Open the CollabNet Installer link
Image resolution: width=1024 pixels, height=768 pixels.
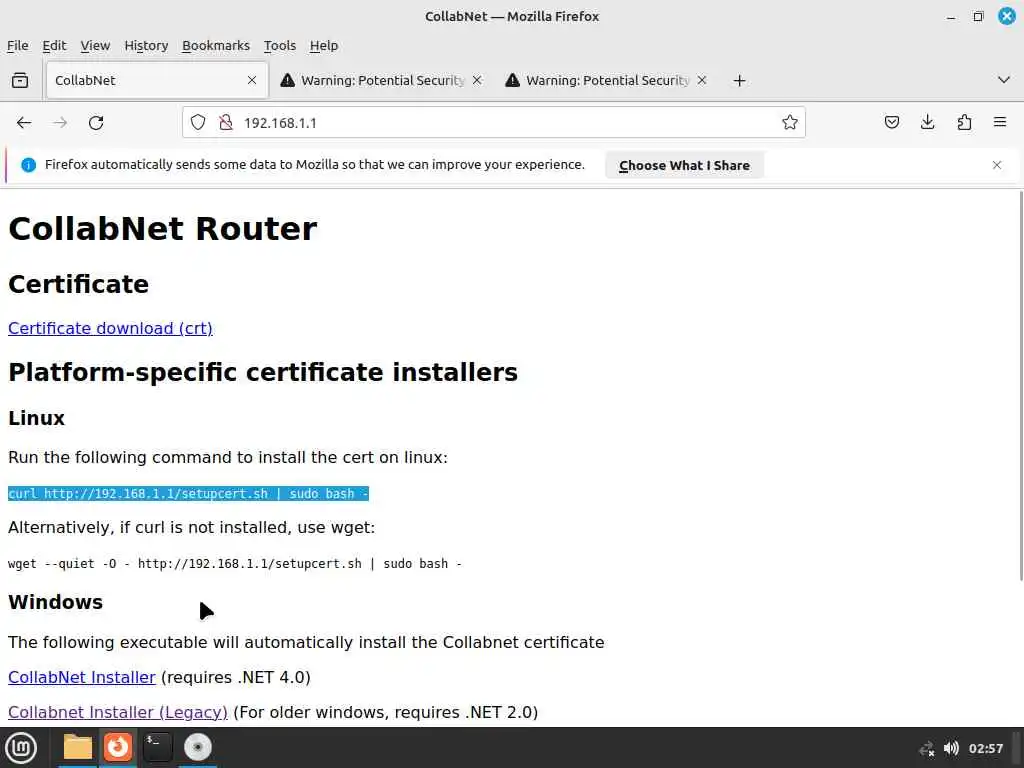[82, 677]
